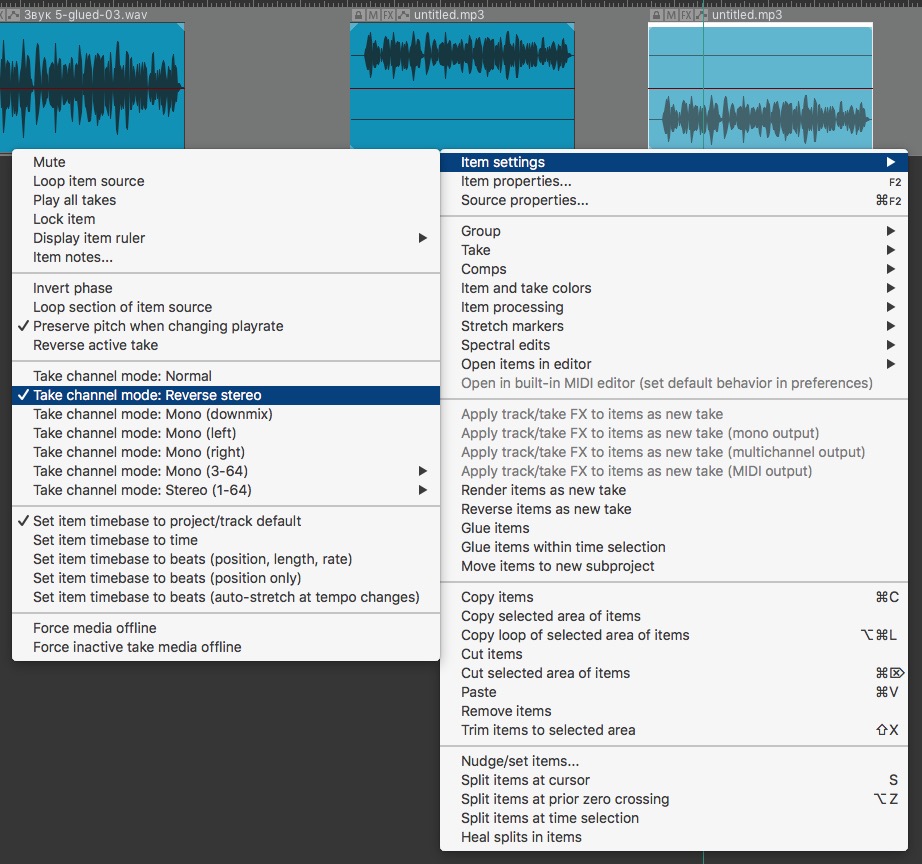Select Take channel mode: Mono (left)
Screen dimensions: 922x864
[226, 433]
